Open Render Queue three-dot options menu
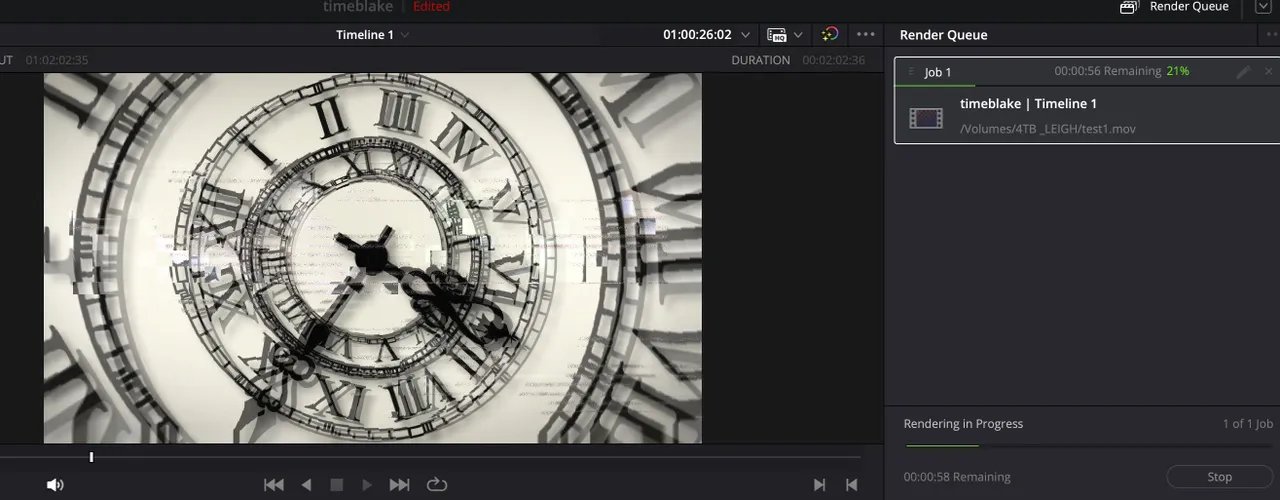 tap(1271, 35)
